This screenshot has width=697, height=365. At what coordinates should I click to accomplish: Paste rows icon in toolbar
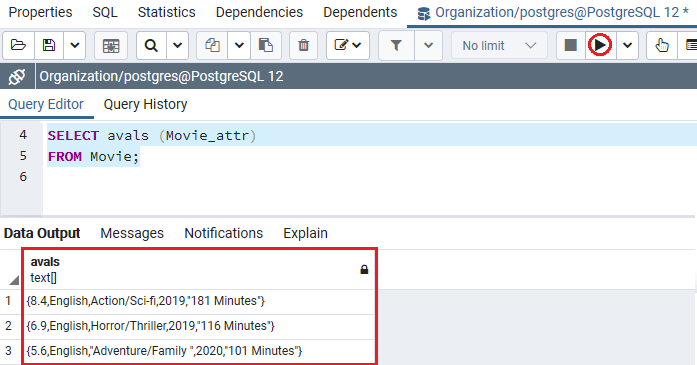pyautogui.click(x=266, y=45)
